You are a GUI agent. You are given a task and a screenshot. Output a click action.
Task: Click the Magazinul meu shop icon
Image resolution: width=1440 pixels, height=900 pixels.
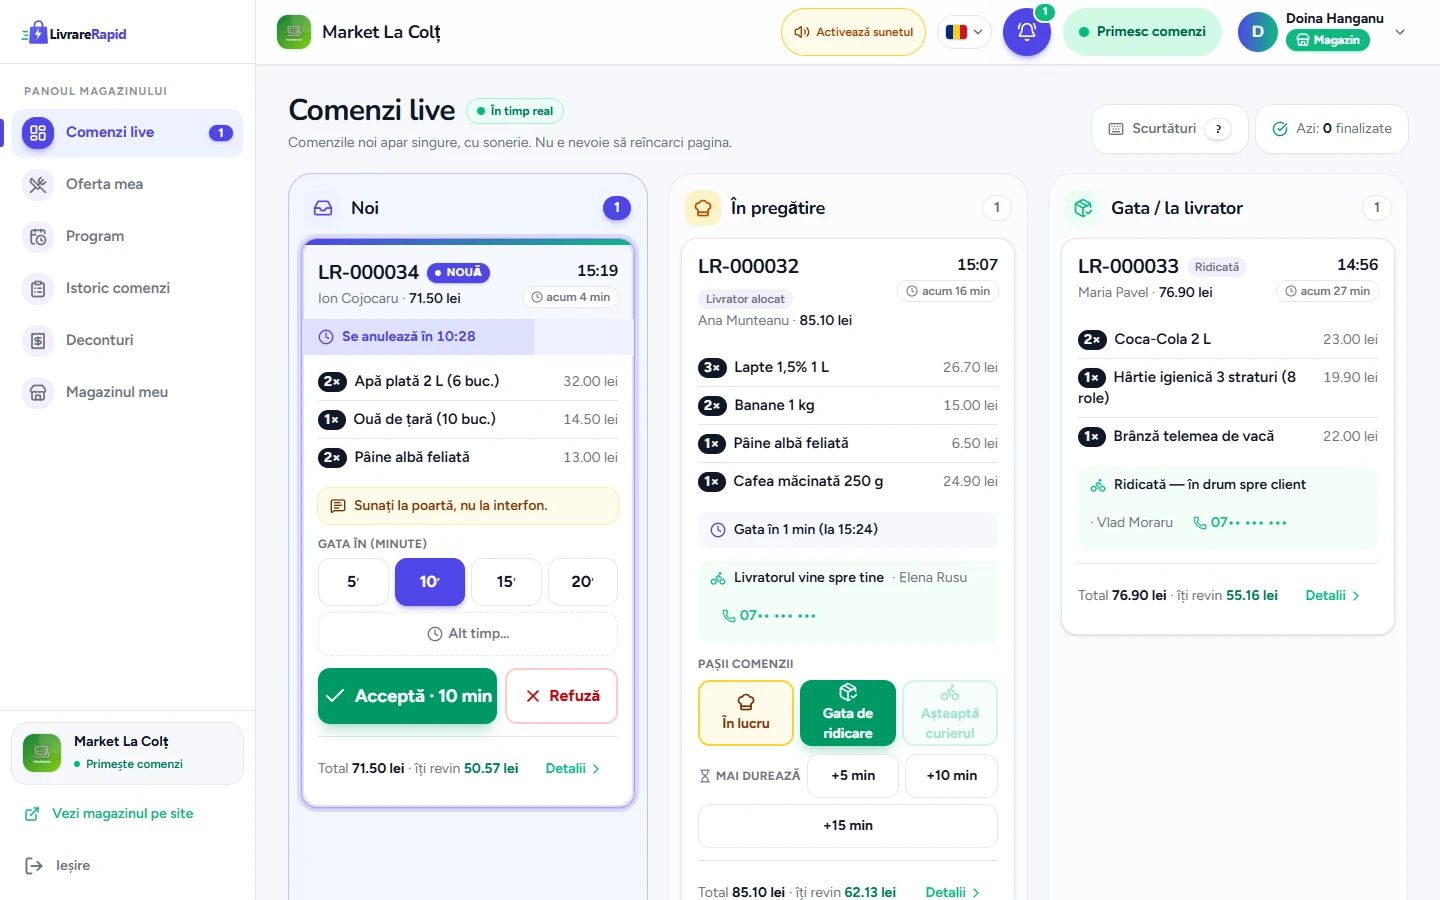coord(38,392)
